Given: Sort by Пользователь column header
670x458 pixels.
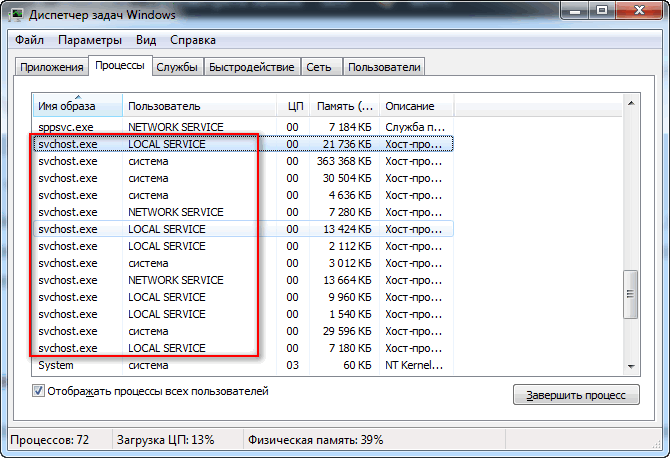Looking at the screenshot, I should click(x=200, y=106).
